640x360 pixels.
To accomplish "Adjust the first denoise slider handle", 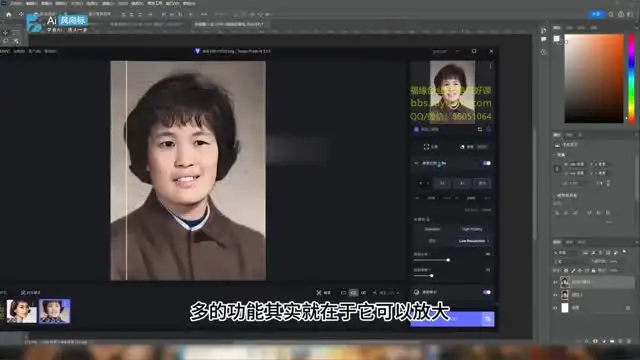I will point(448,260).
